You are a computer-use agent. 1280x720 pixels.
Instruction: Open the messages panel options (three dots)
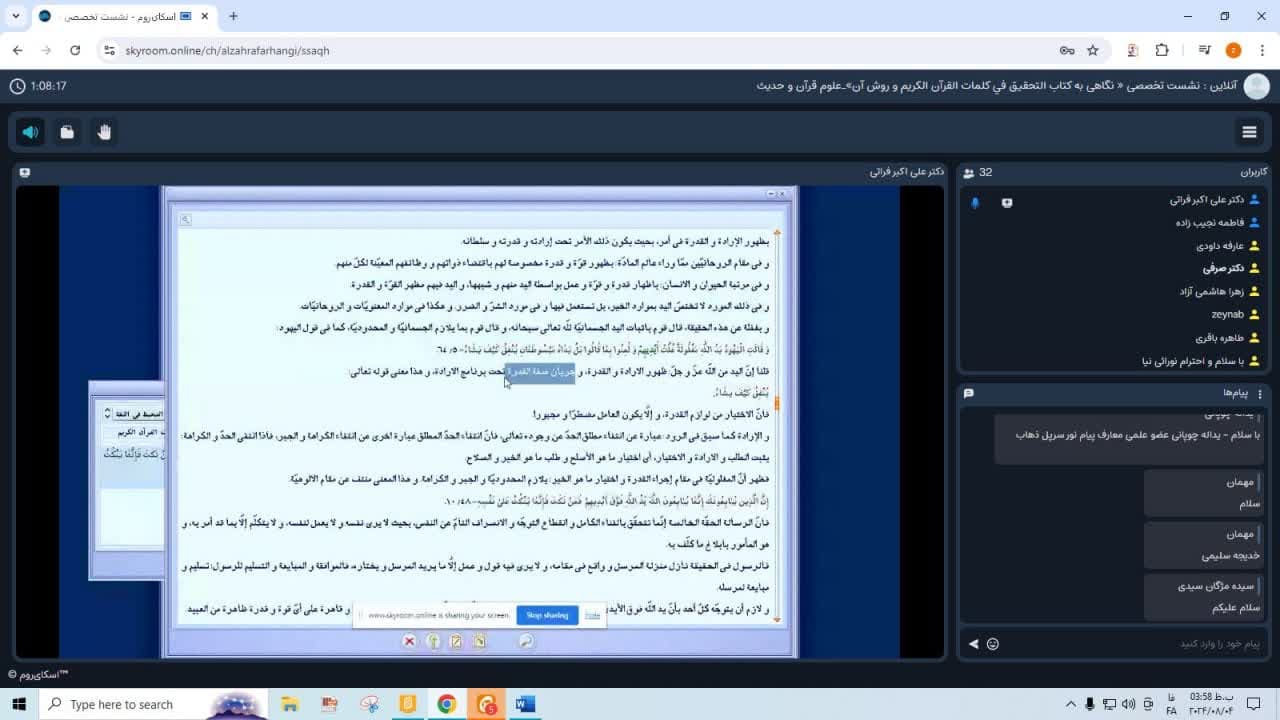[x=1260, y=394]
